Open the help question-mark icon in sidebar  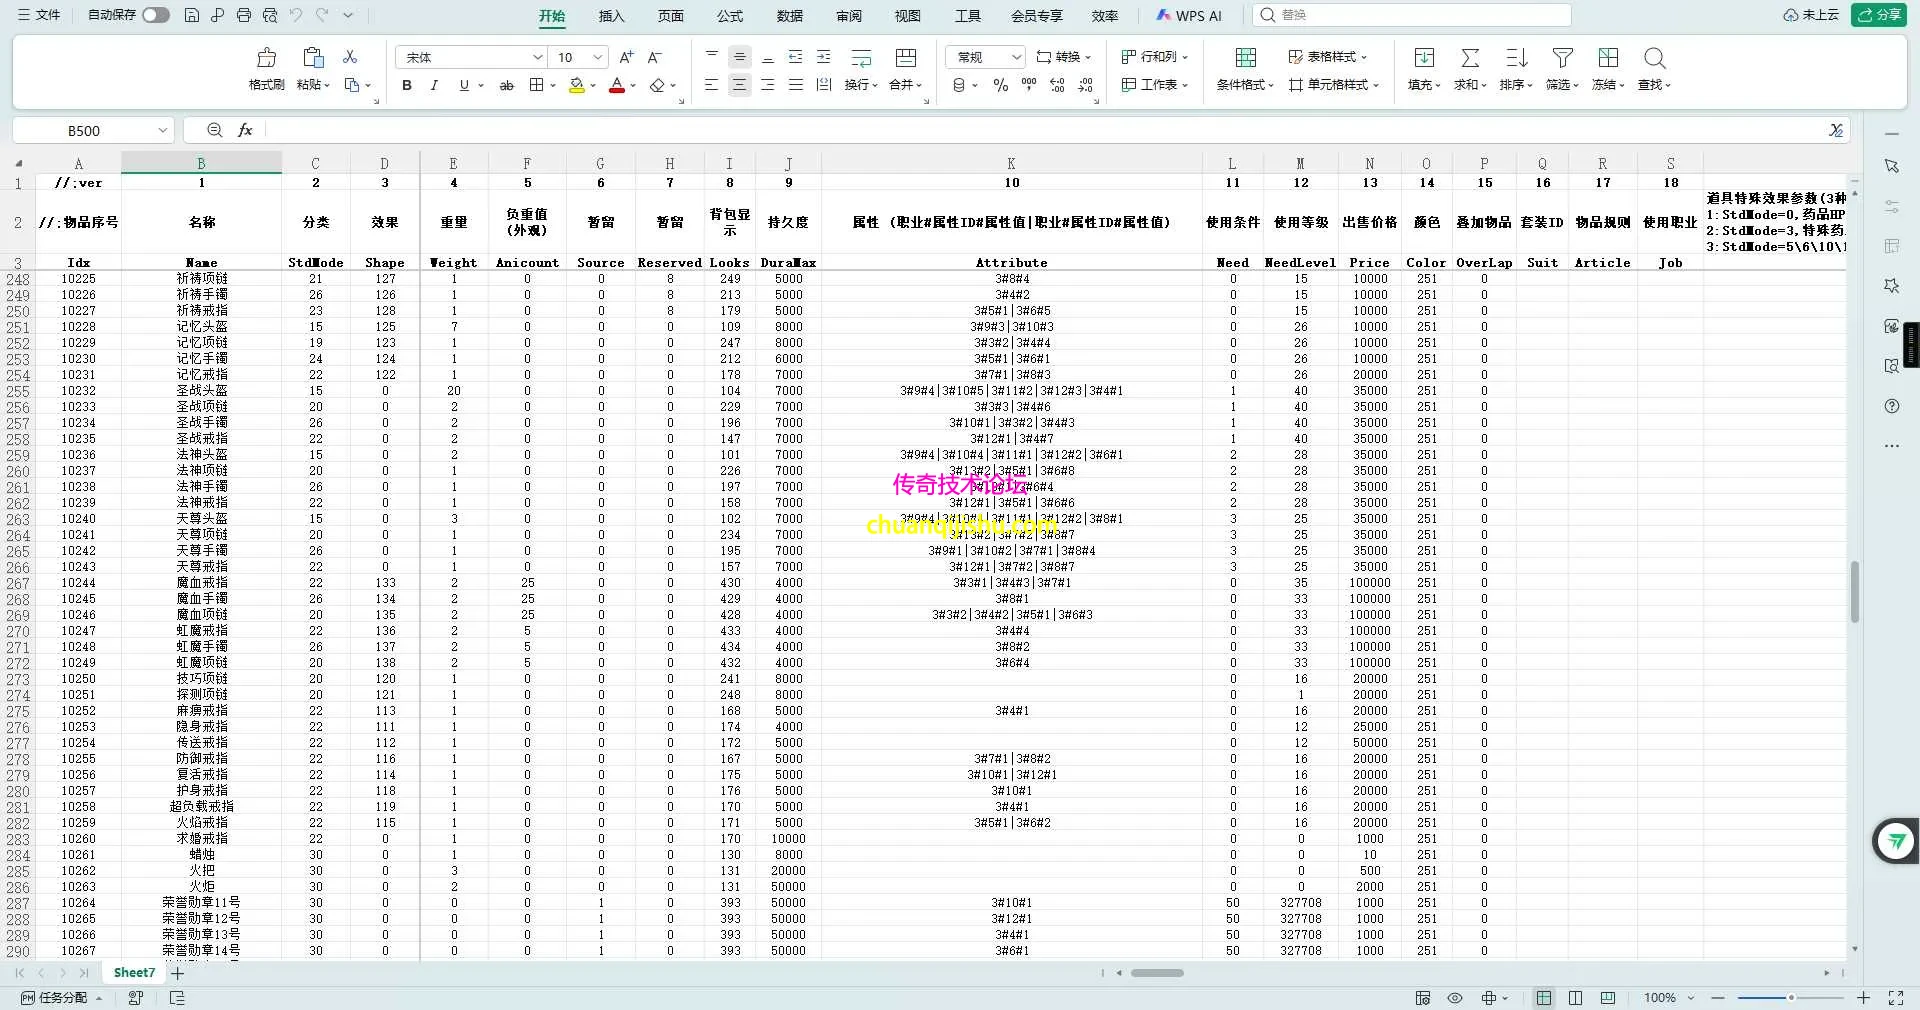[x=1891, y=406]
